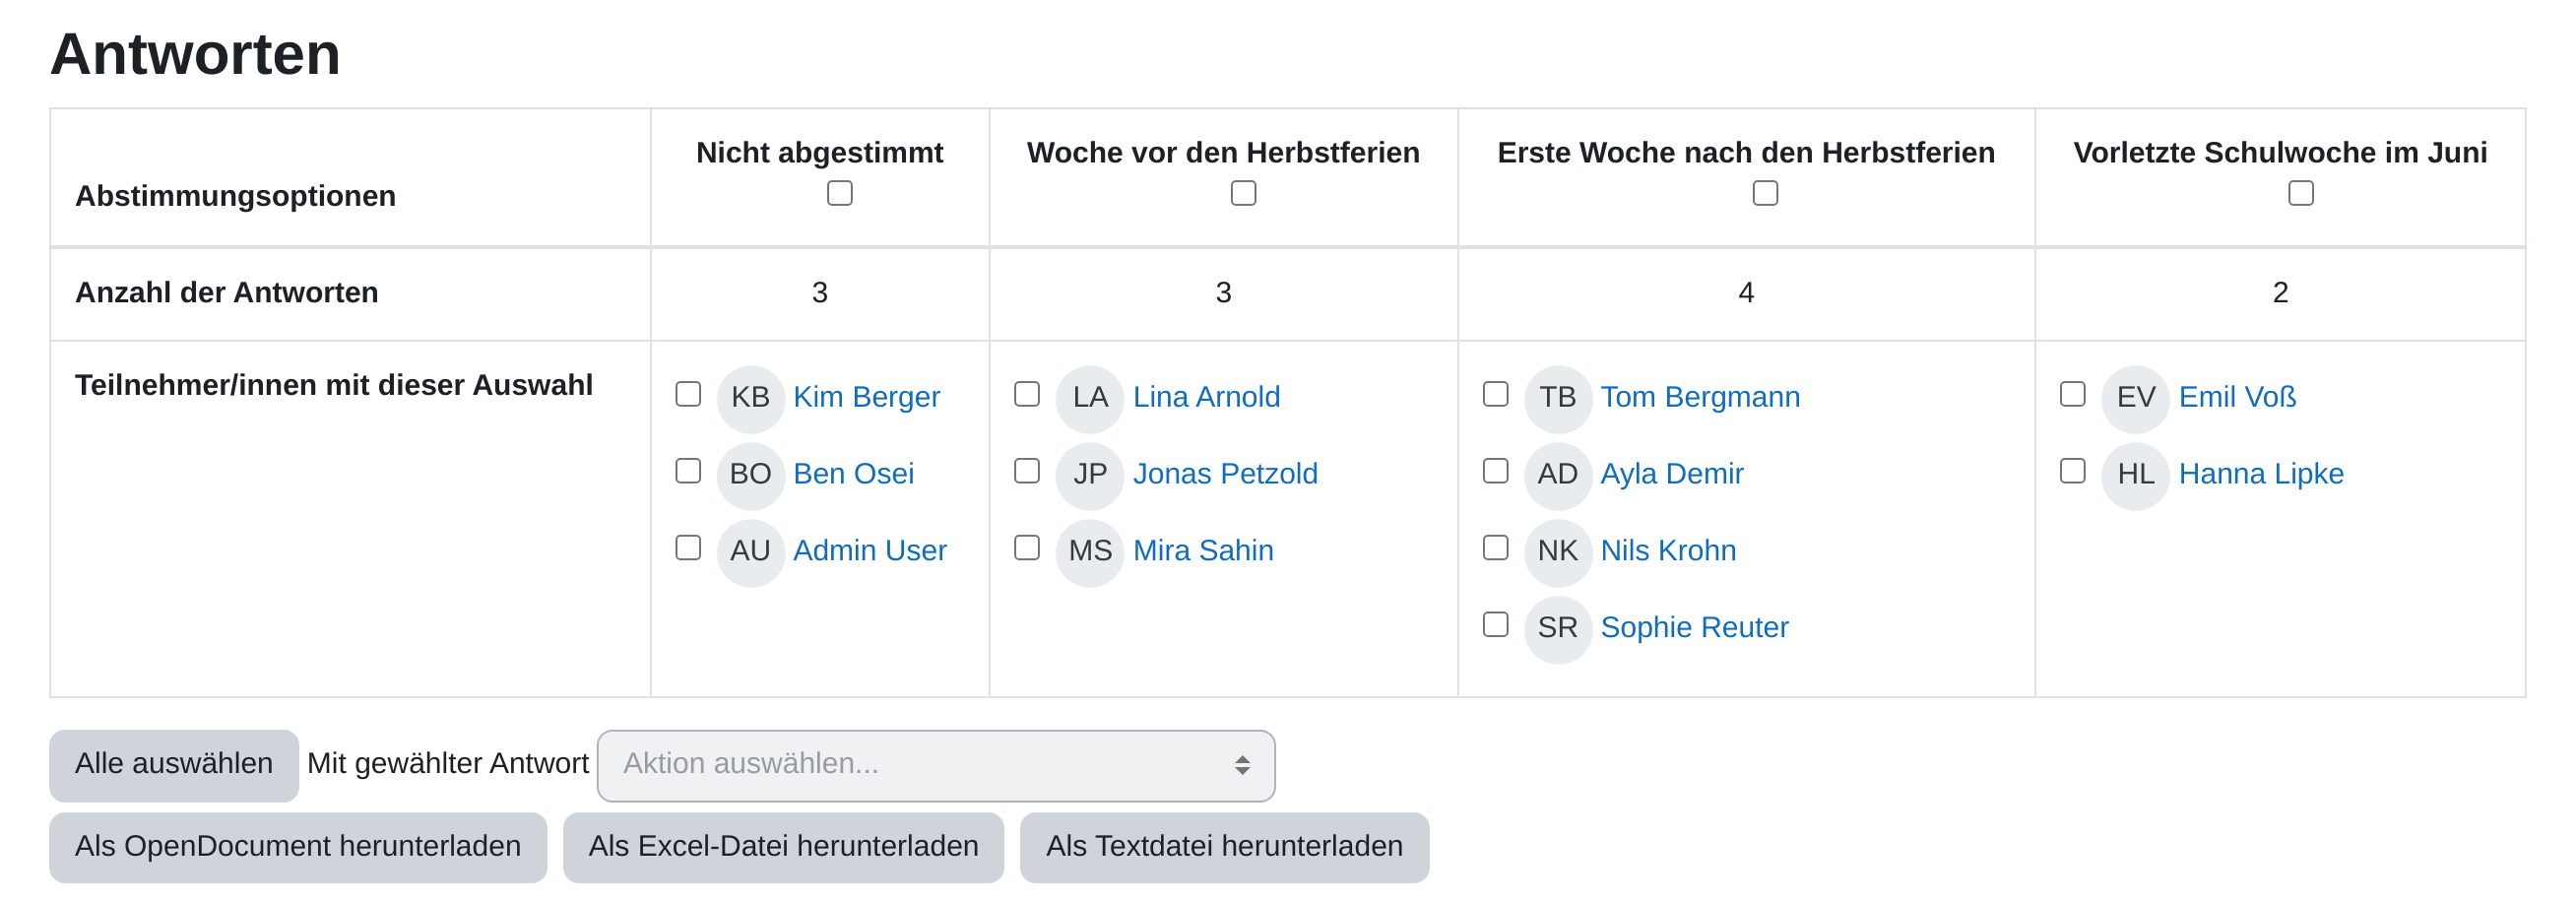Click the HL avatar for Hanna Lipke

click(x=2136, y=475)
